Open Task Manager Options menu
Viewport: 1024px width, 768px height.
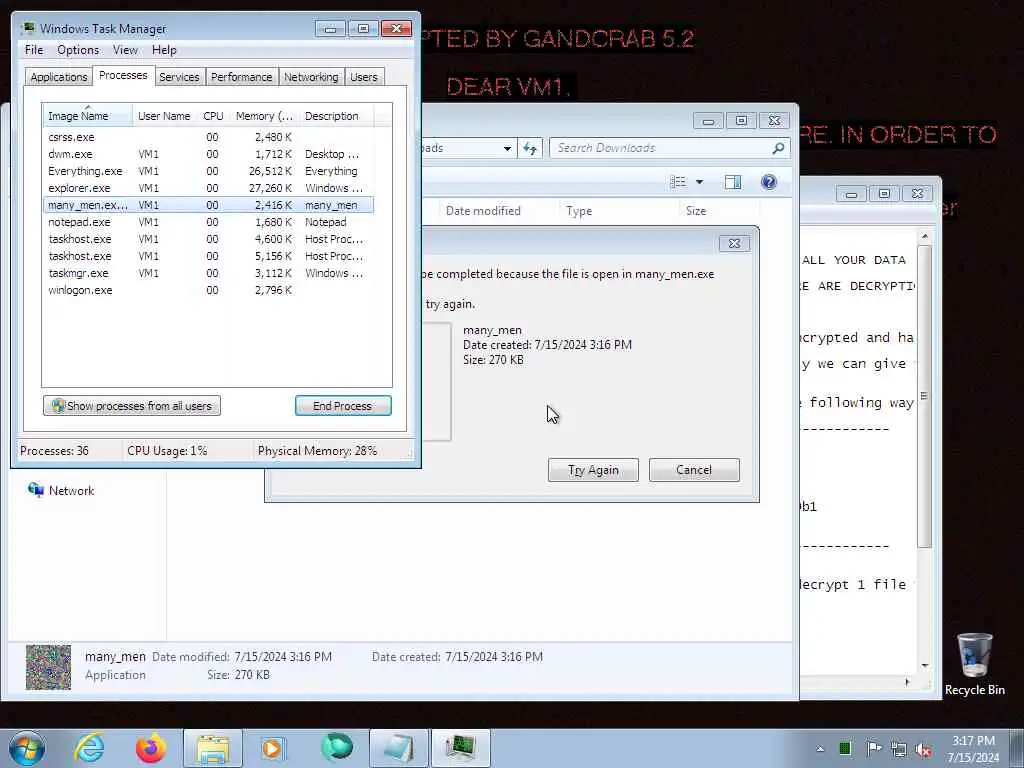[x=78, y=50]
